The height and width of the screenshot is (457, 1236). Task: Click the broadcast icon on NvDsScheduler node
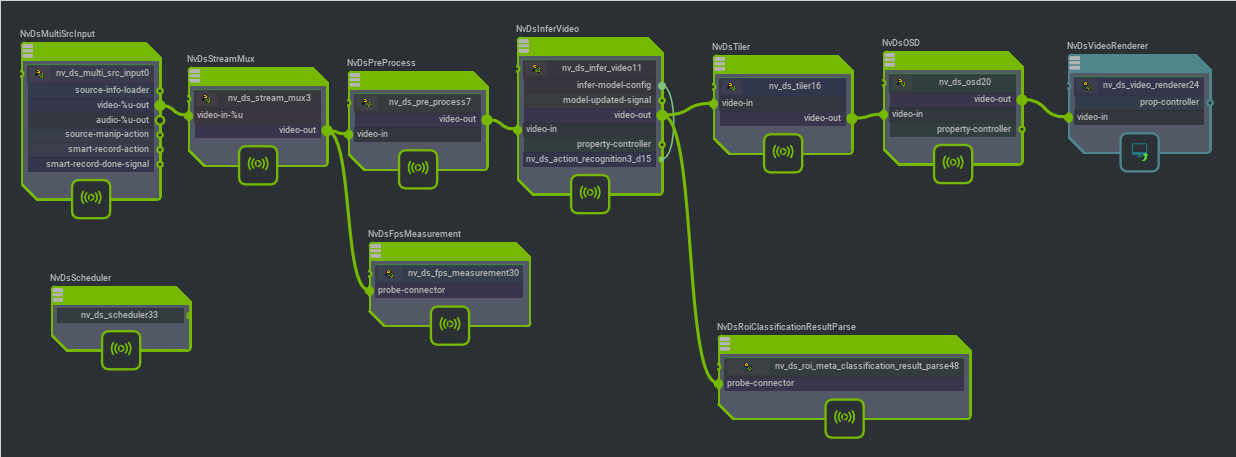(120, 349)
